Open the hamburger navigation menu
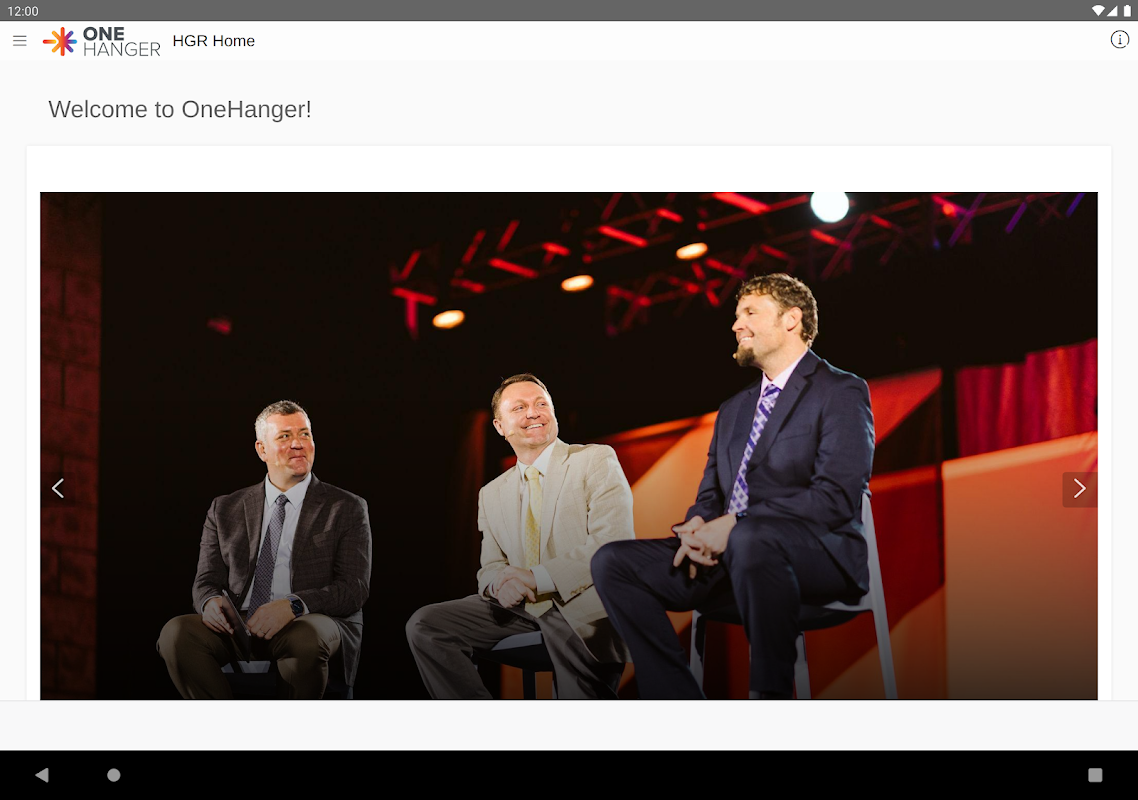1138x800 pixels. click(x=20, y=41)
